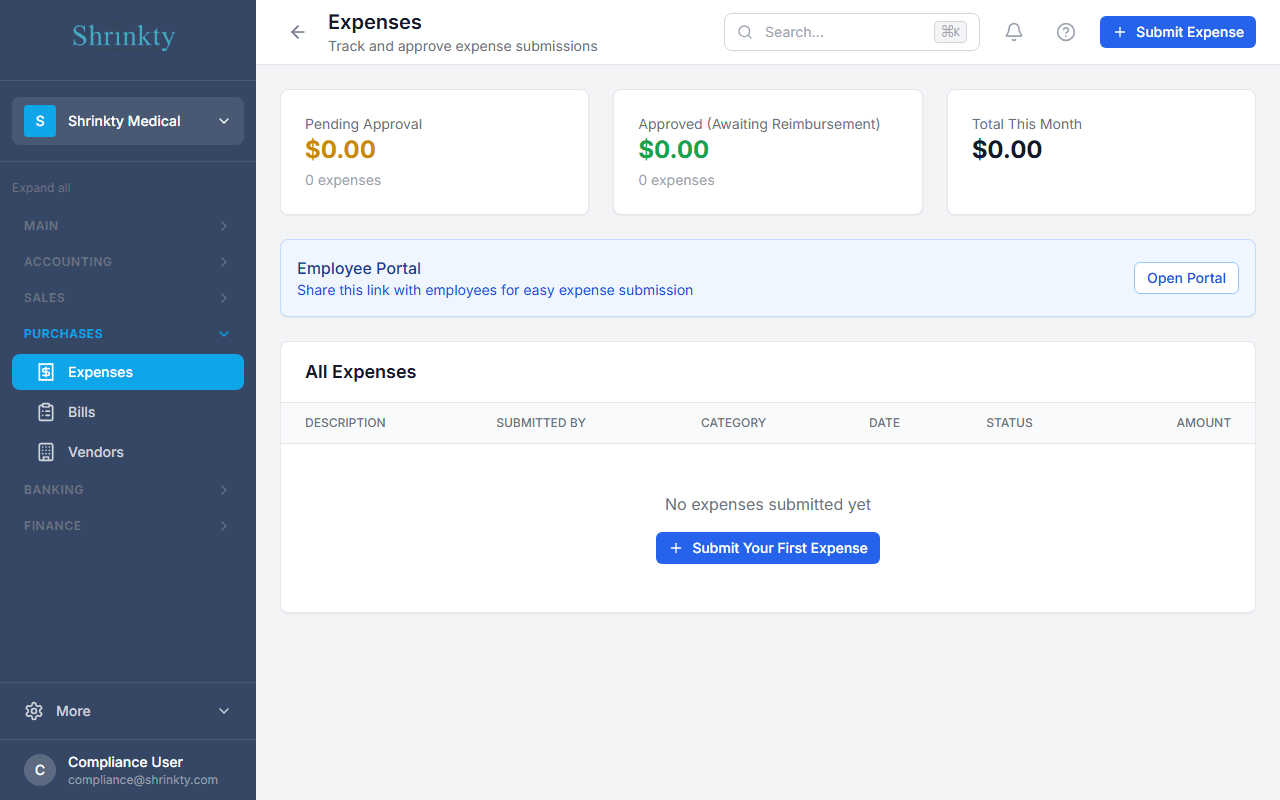
Task: Expand the More menu
Action: [x=128, y=711]
